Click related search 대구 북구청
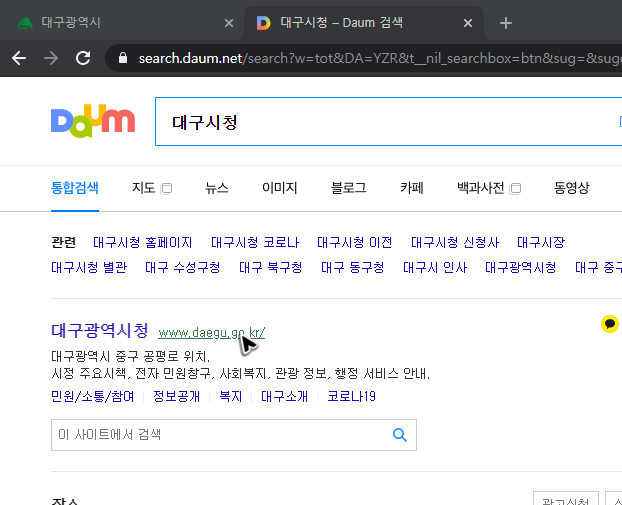 [271, 267]
